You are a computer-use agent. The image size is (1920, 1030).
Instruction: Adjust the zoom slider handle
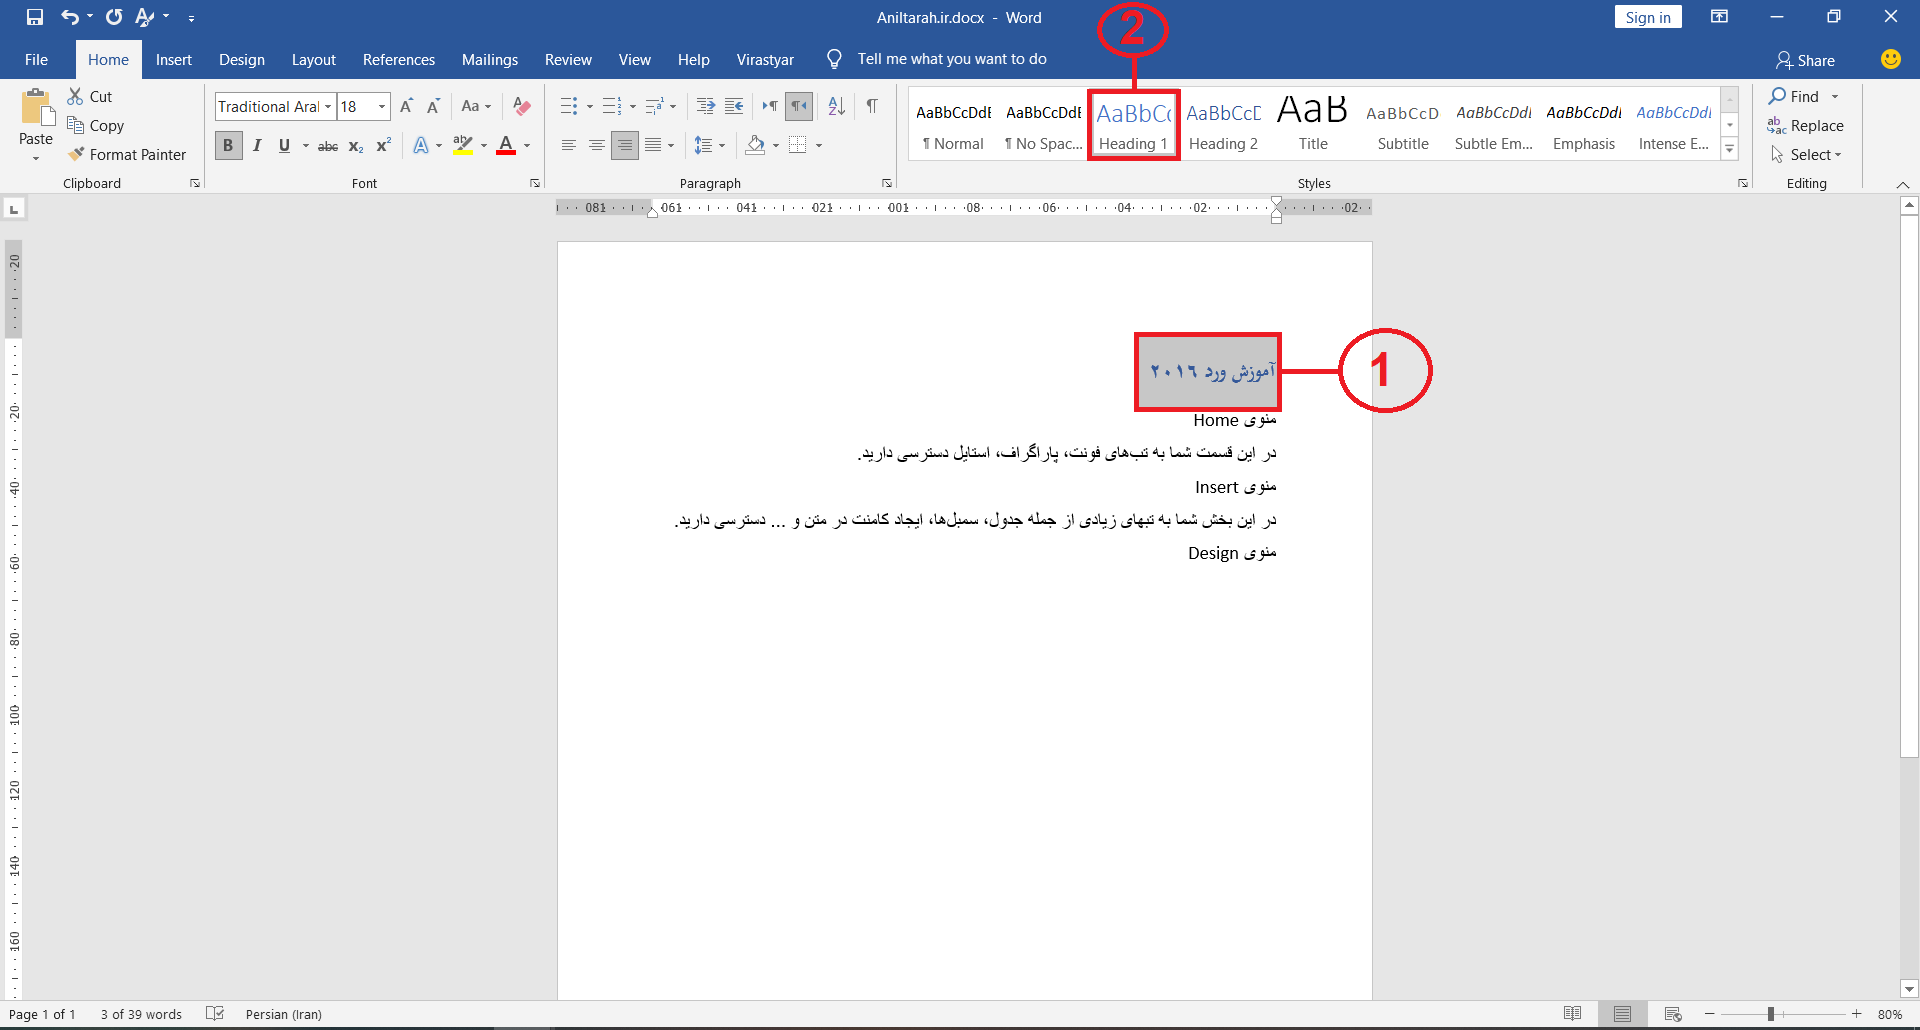tap(1770, 1014)
